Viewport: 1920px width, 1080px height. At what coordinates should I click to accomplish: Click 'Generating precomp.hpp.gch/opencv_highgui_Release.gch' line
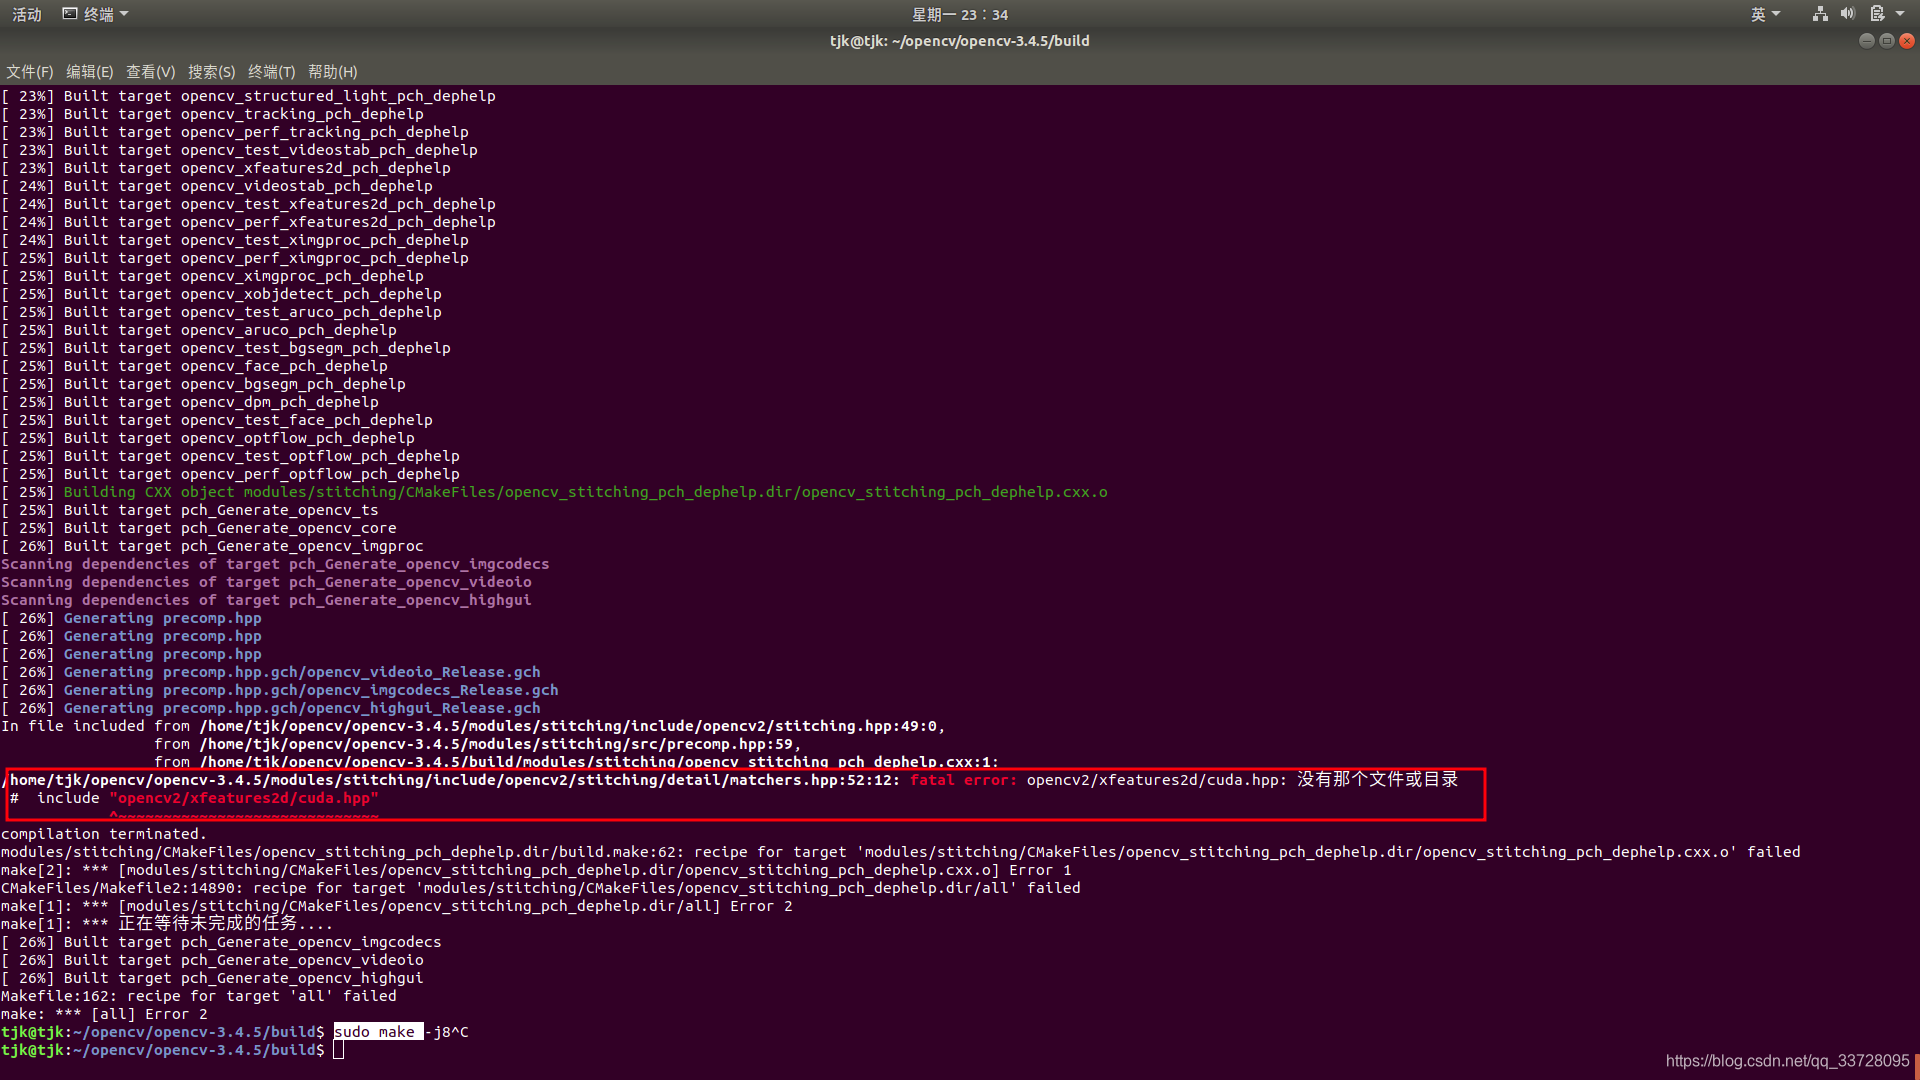click(270, 708)
